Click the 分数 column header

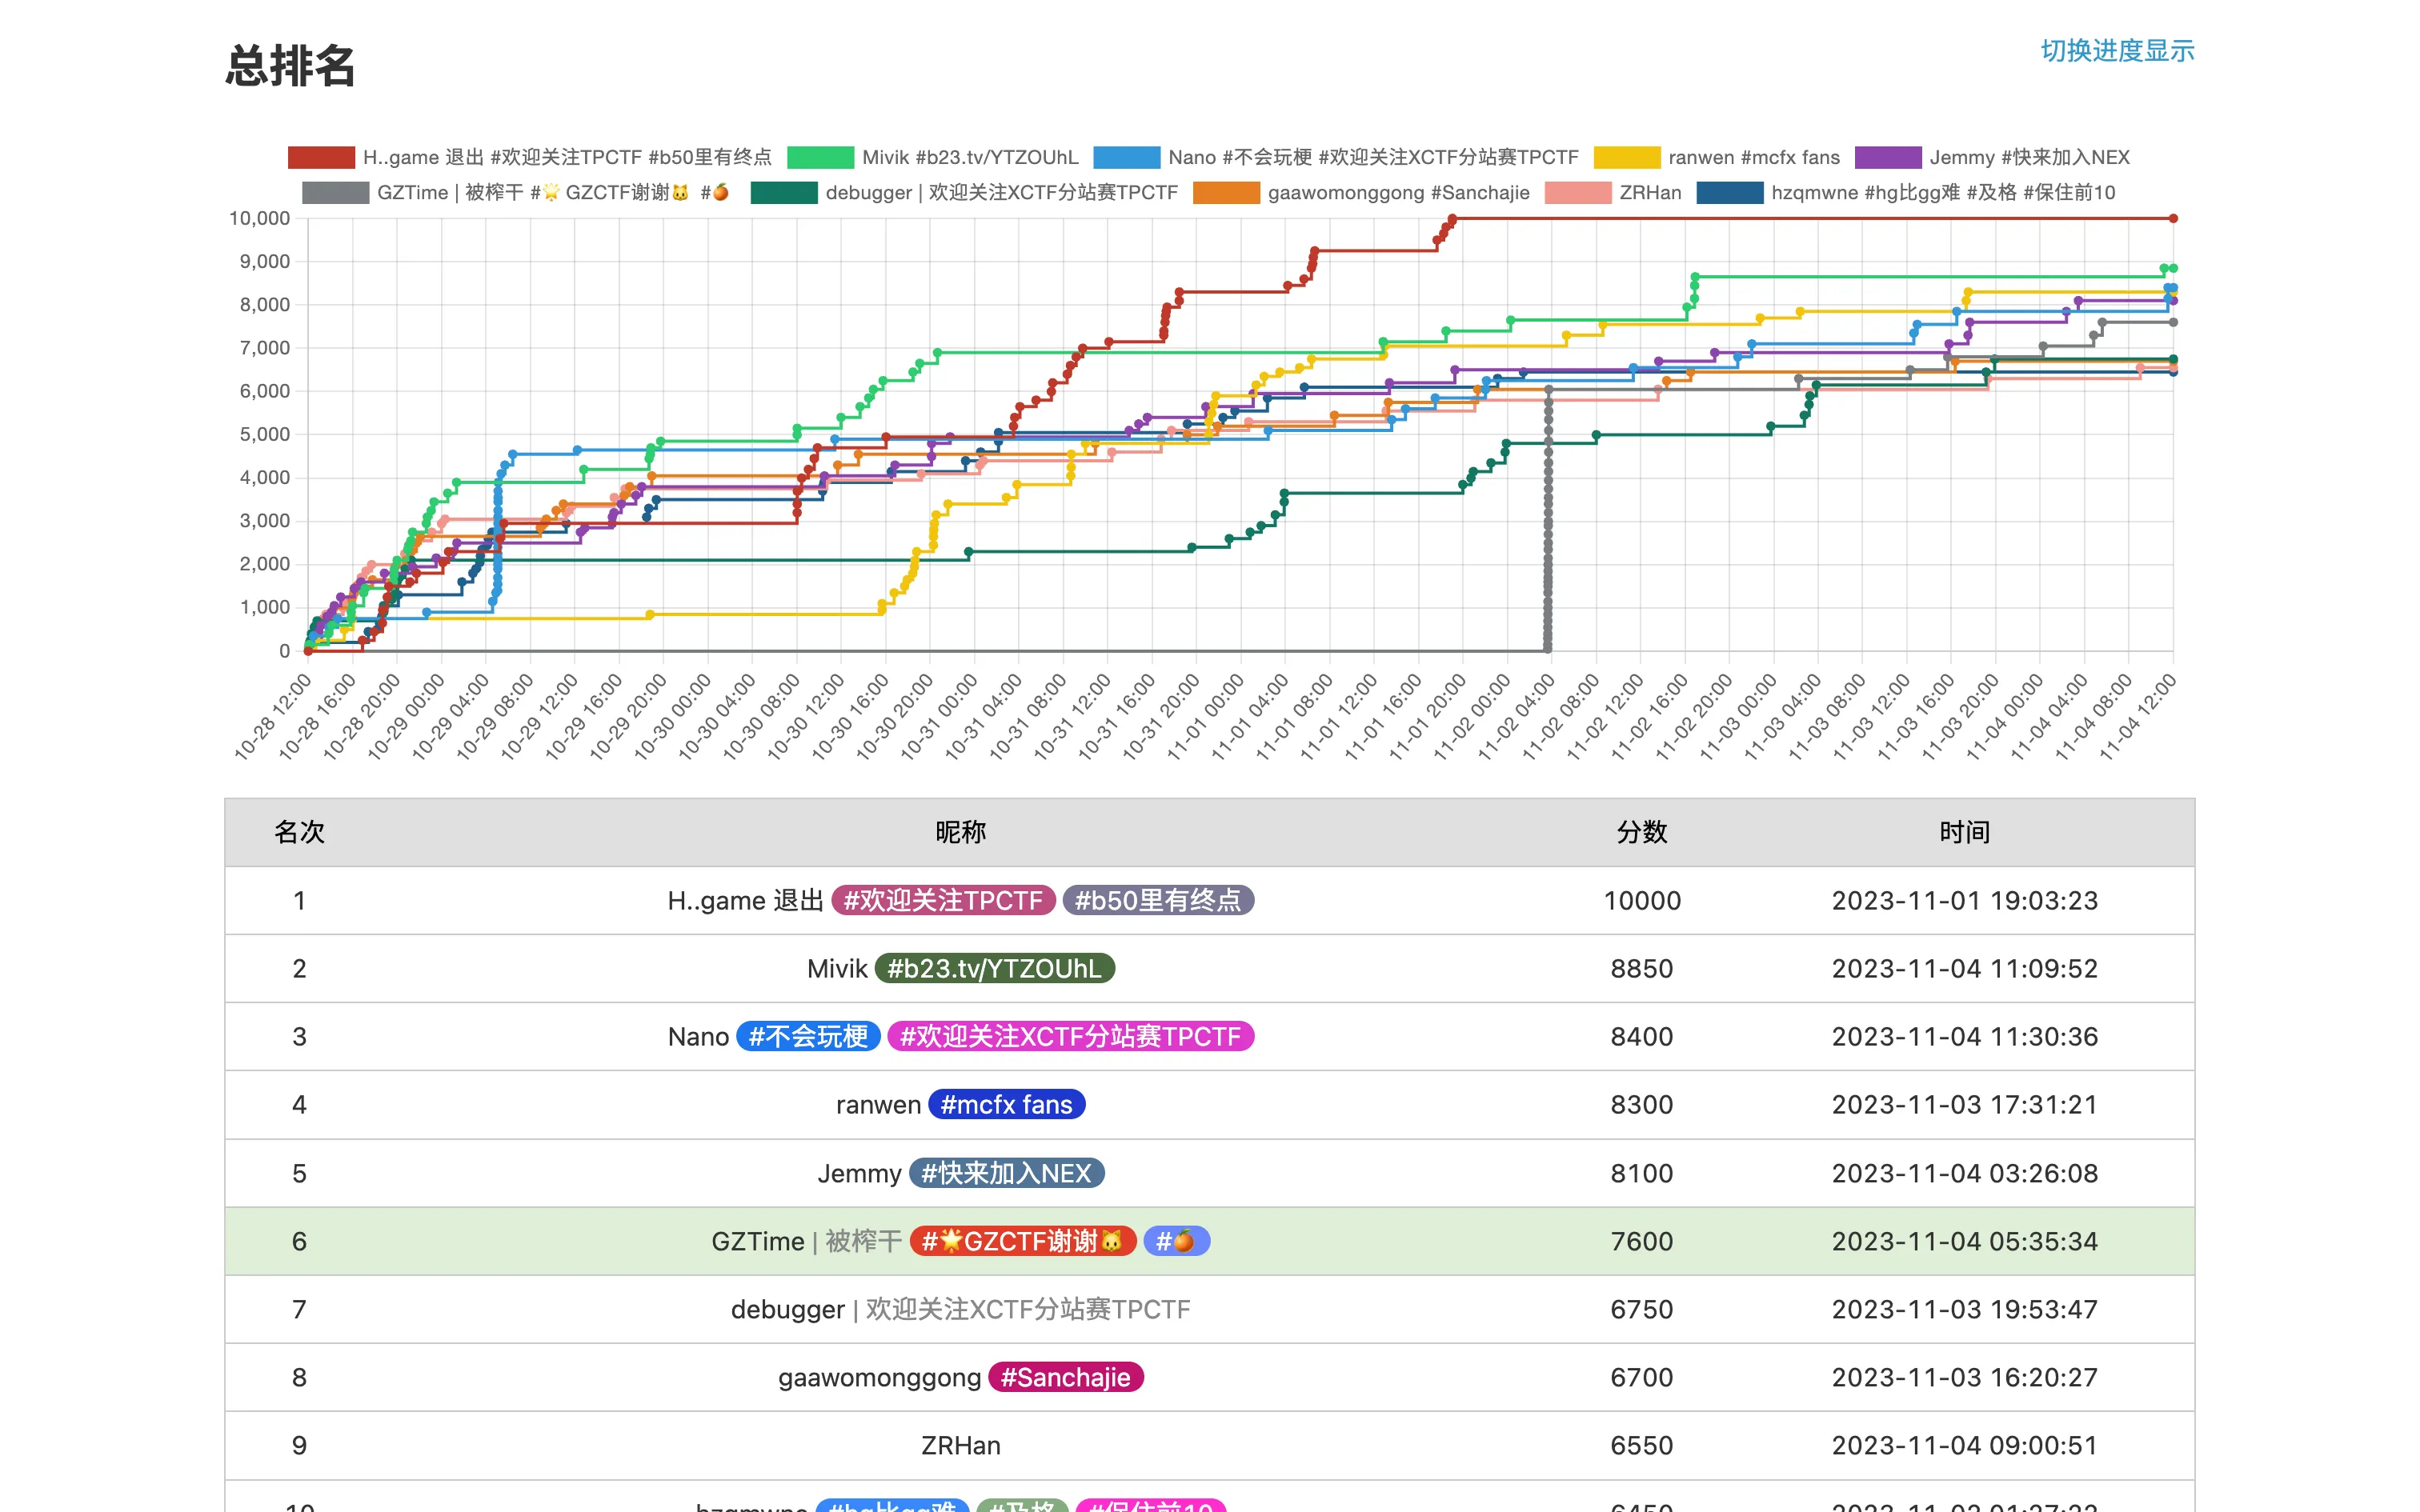pos(1641,832)
